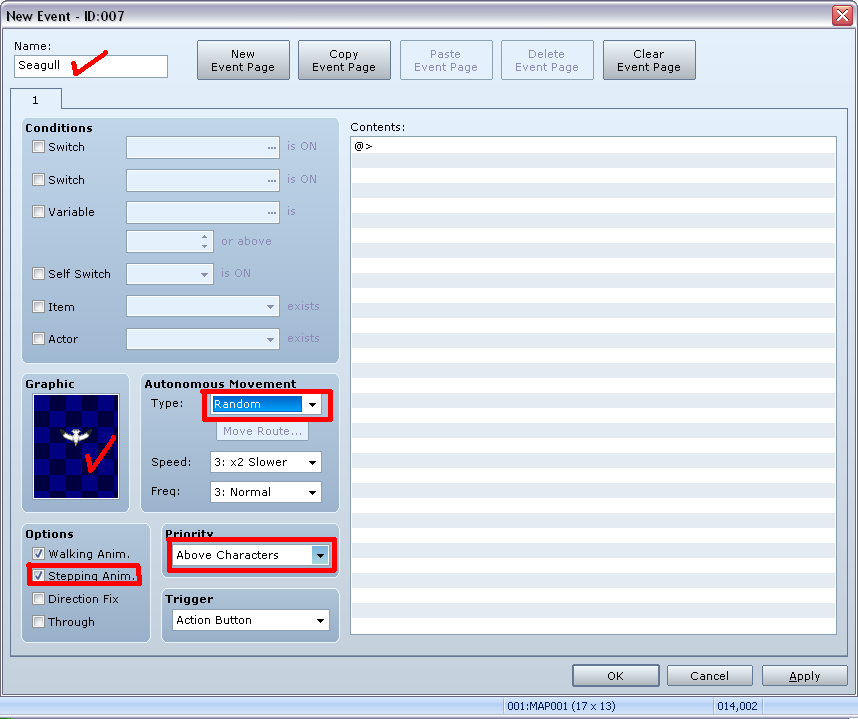The width and height of the screenshot is (858, 719).
Task: Uncheck the Stepping Anim. option
Action: click(38, 576)
